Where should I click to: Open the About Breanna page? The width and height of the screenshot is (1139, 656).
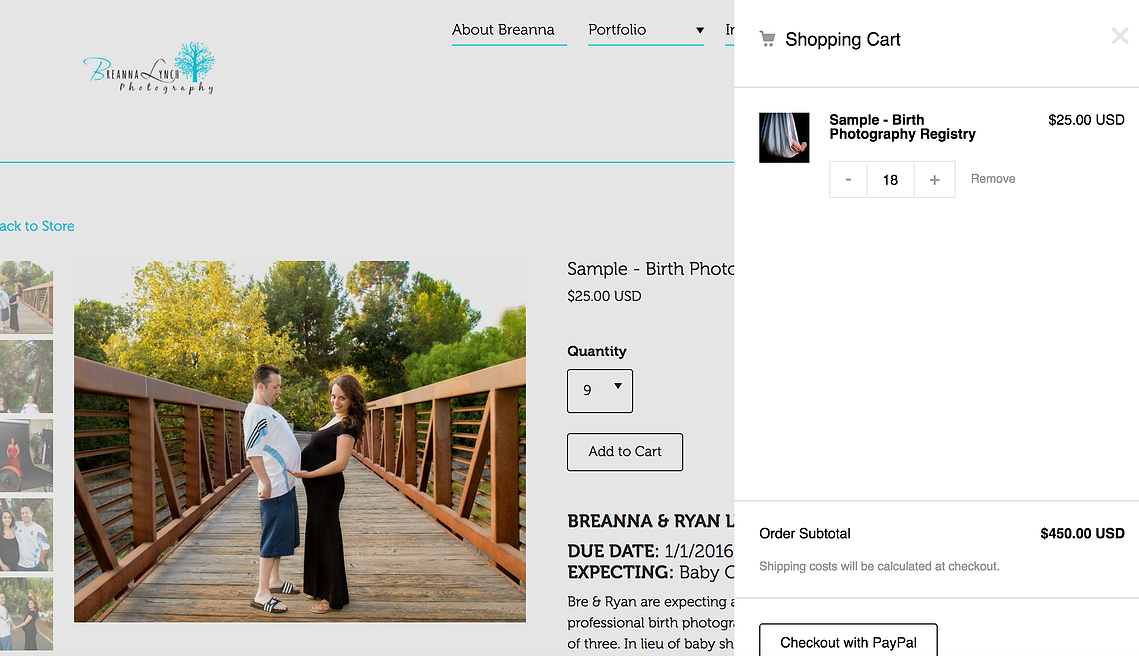pos(503,30)
